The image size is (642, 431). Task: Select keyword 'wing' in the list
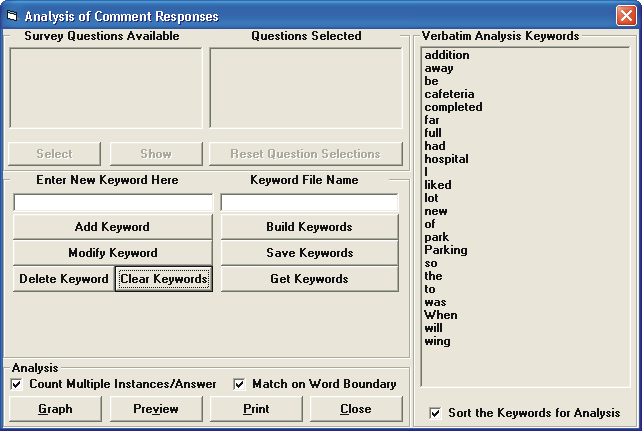[437, 341]
